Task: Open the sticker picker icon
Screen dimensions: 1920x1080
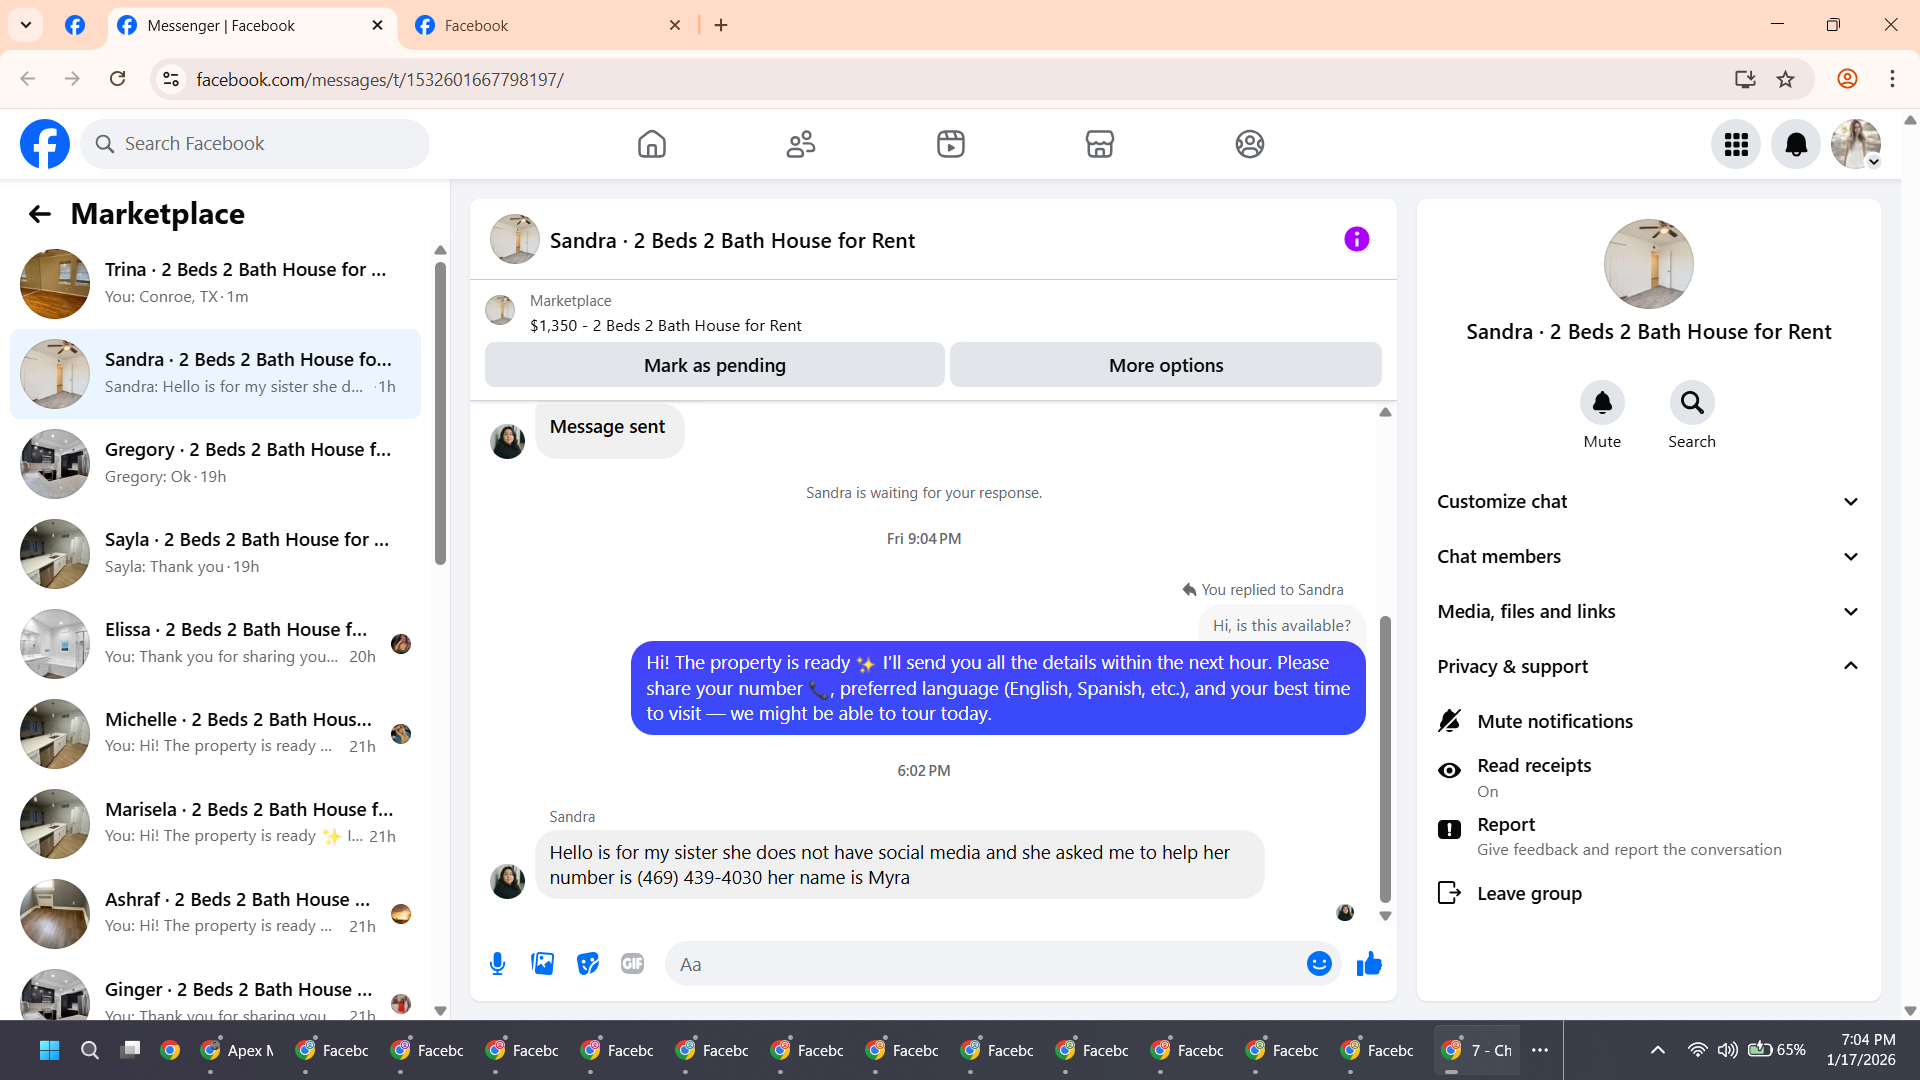Action: tap(588, 964)
